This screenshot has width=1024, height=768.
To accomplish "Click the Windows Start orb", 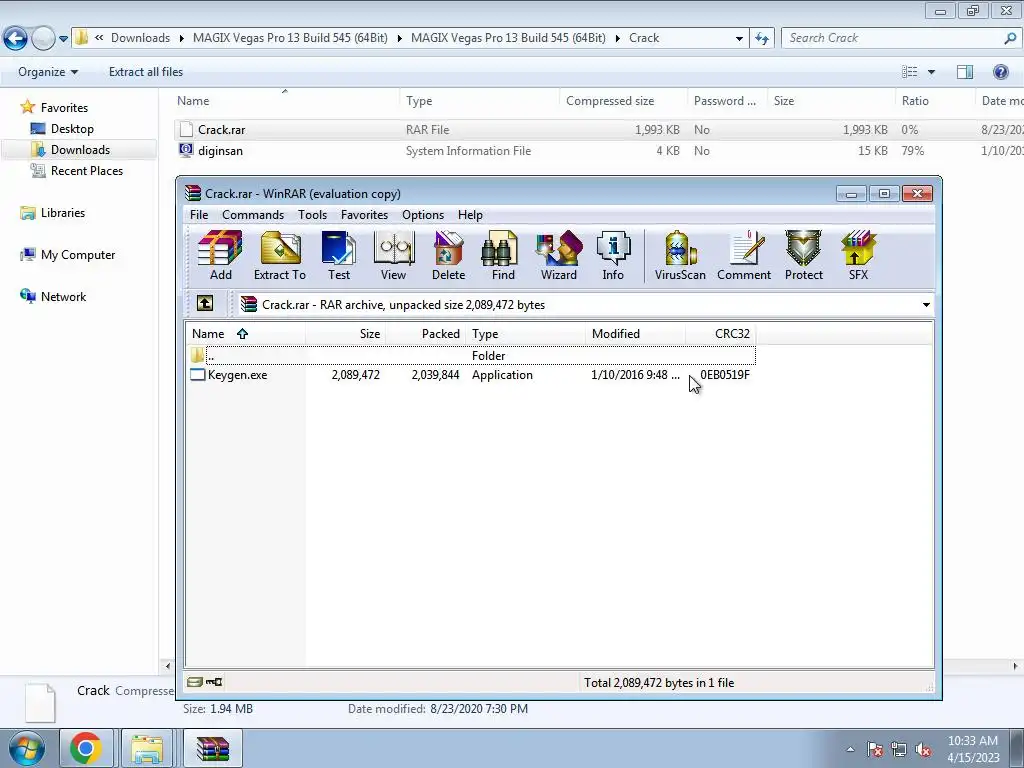I will click(x=26, y=749).
